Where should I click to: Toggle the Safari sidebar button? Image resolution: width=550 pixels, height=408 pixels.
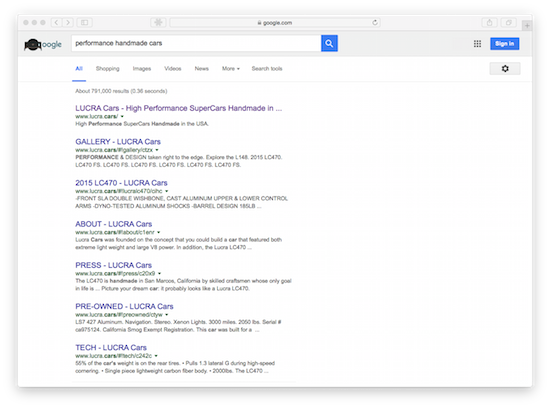coord(85,22)
